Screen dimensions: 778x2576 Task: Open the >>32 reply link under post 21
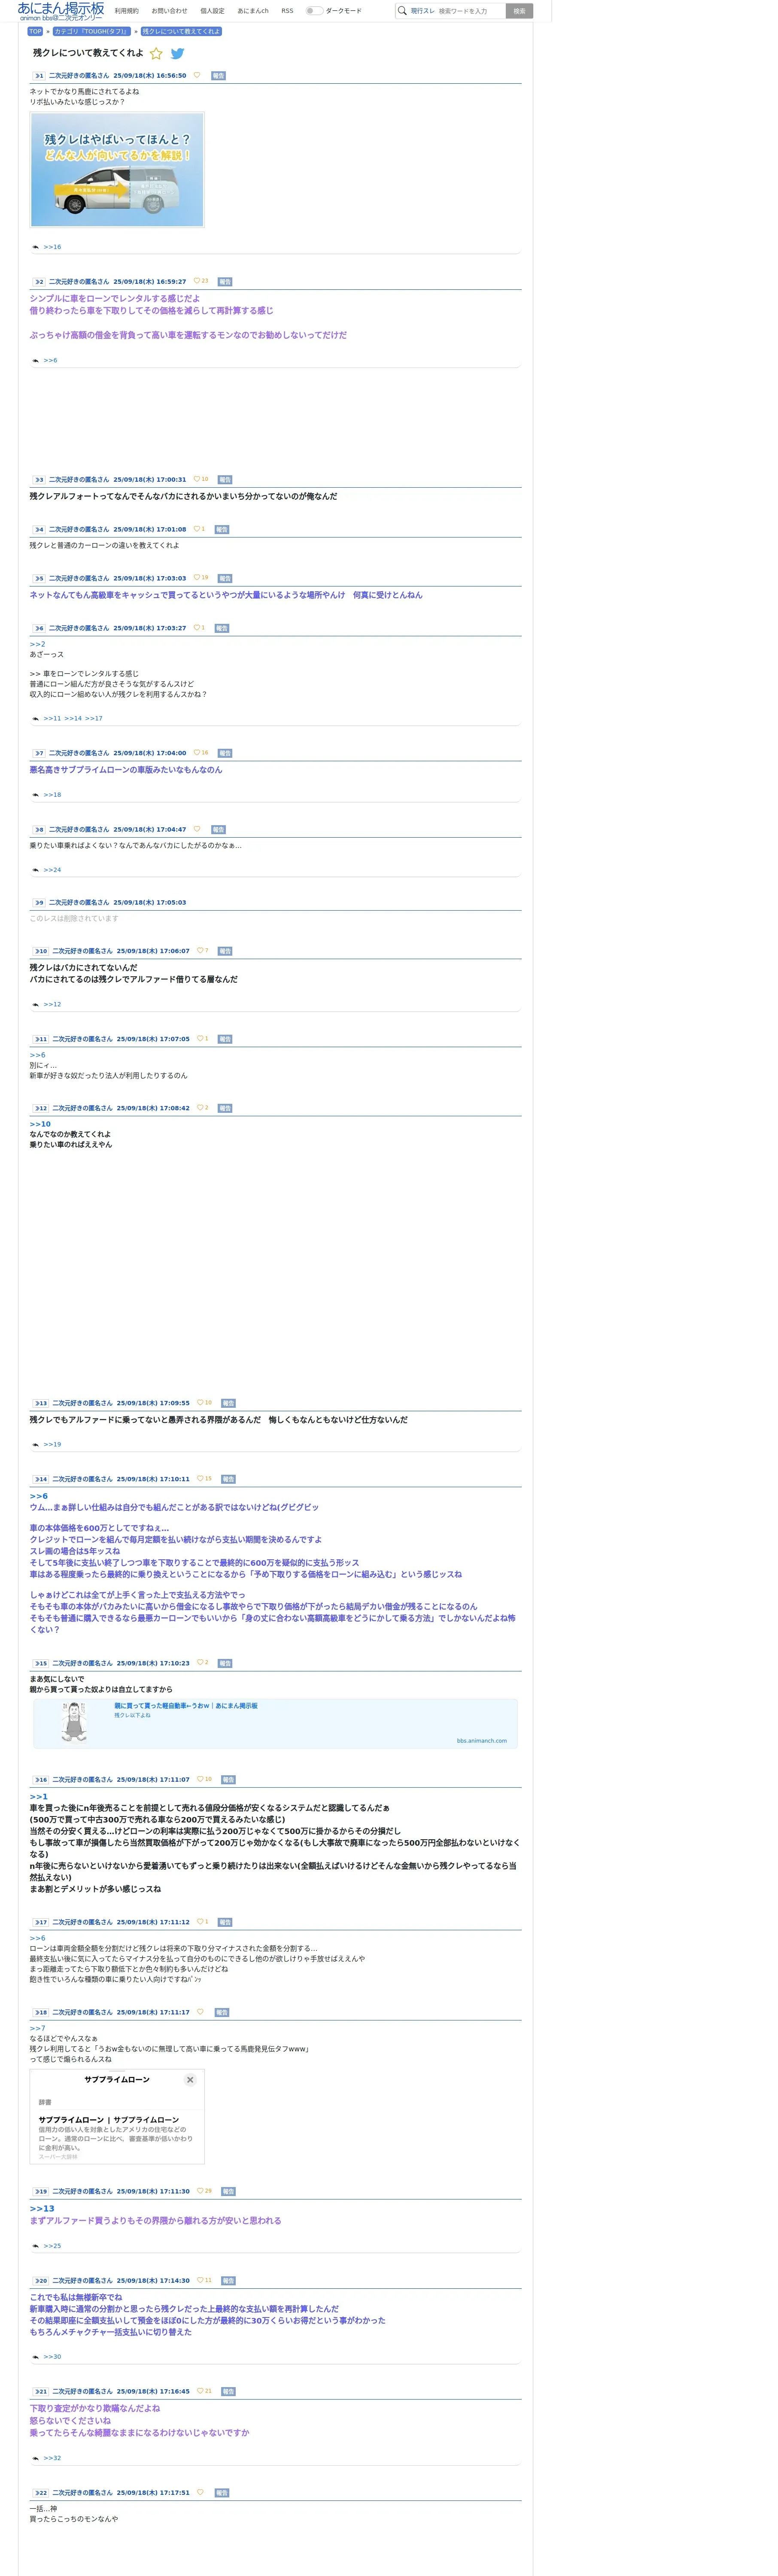52,2458
